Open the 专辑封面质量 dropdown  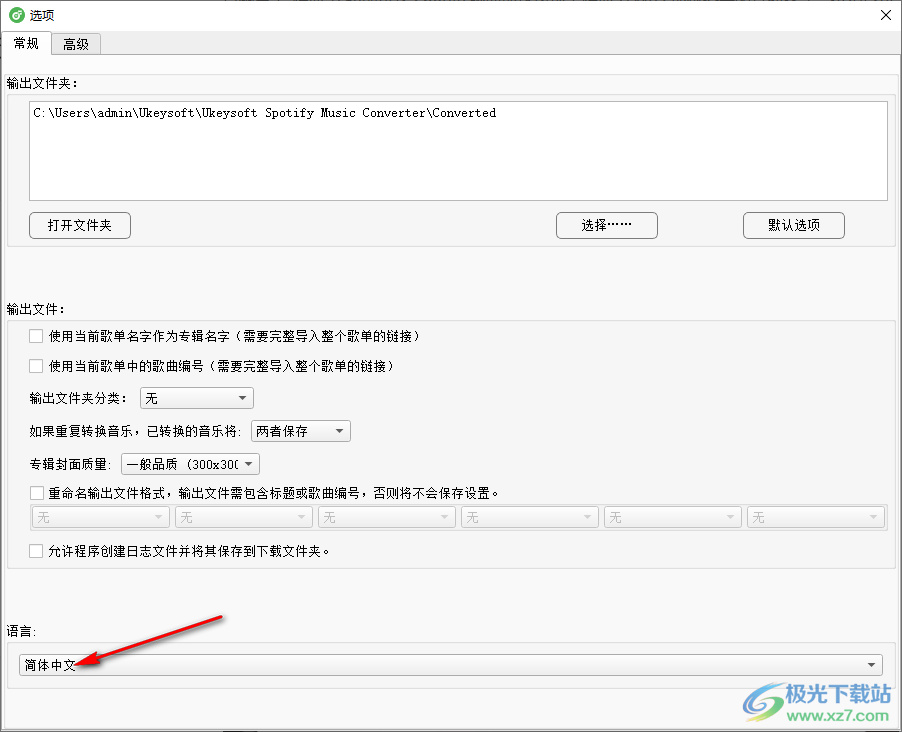tap(190, 464)
